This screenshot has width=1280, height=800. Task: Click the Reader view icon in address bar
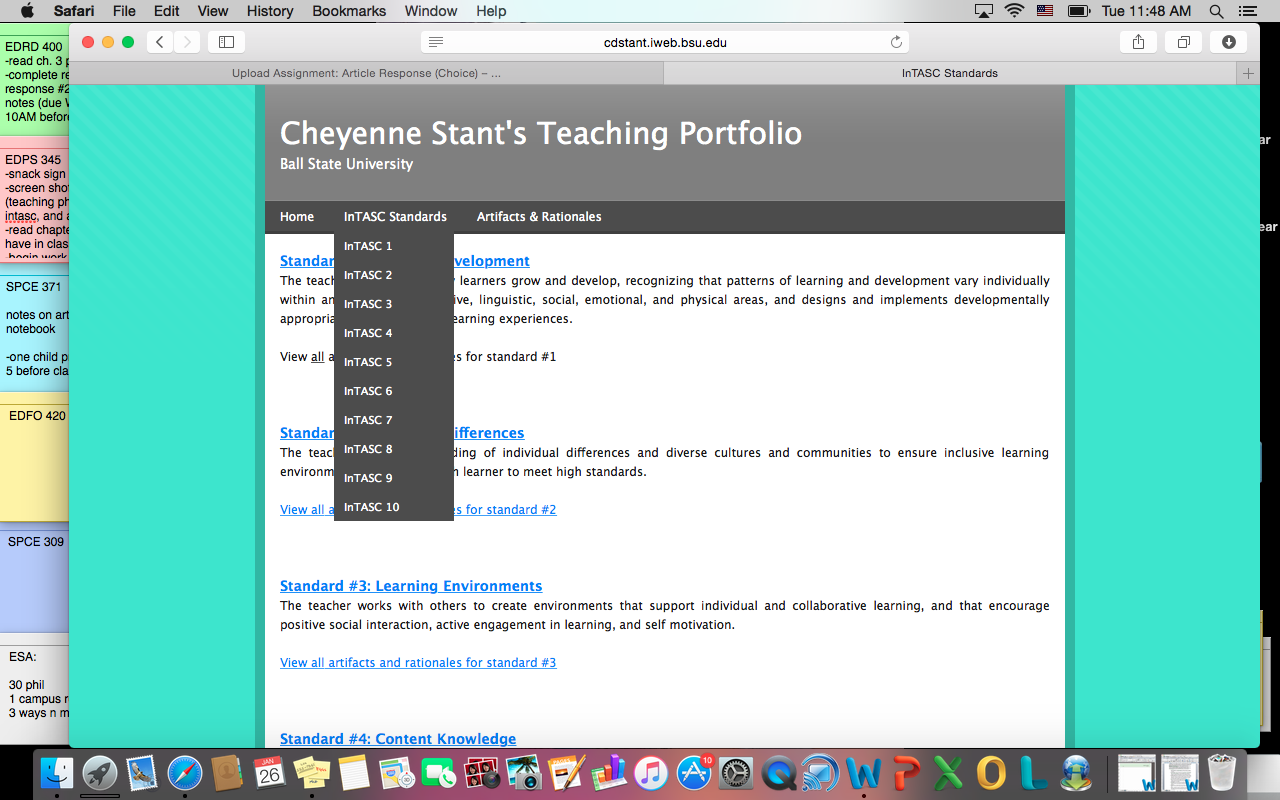click(435, 42)
